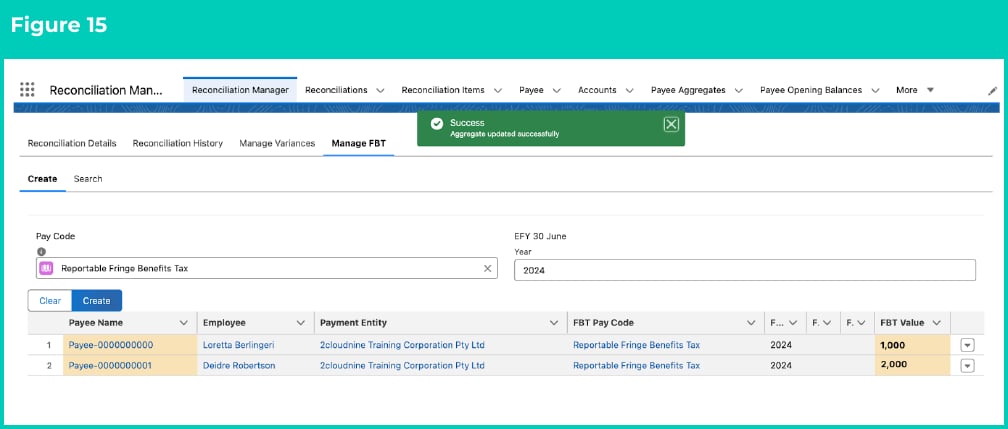Screen dimensions: 1008x429
Task: Open the Payee Opening Balances nav tab
Action: [811, 90]
